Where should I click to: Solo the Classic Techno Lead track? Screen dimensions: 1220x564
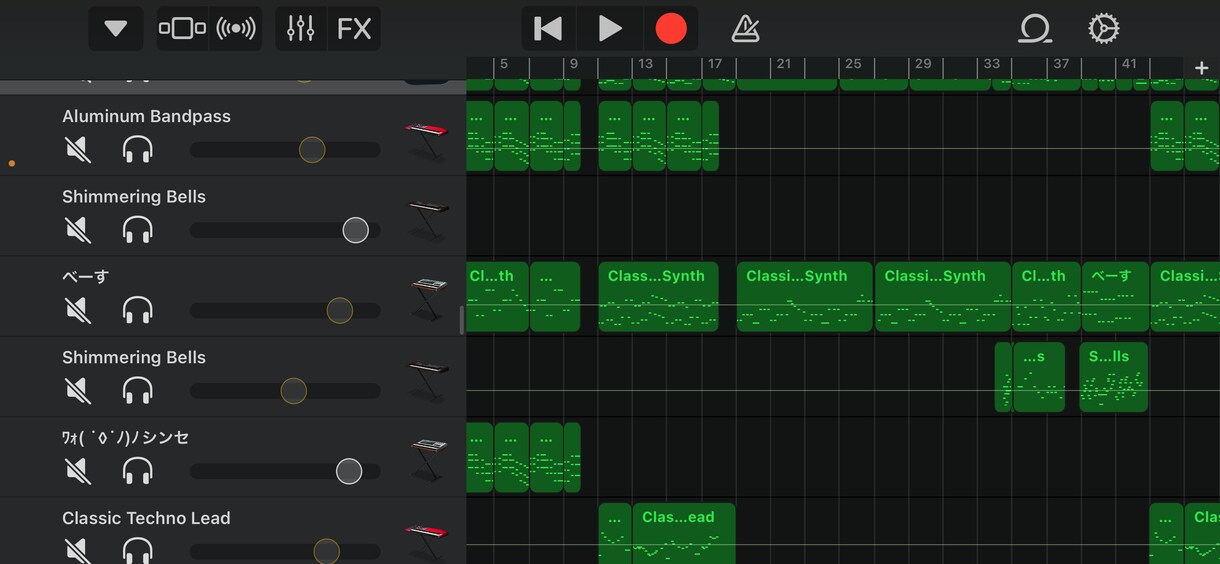(137, 550)
